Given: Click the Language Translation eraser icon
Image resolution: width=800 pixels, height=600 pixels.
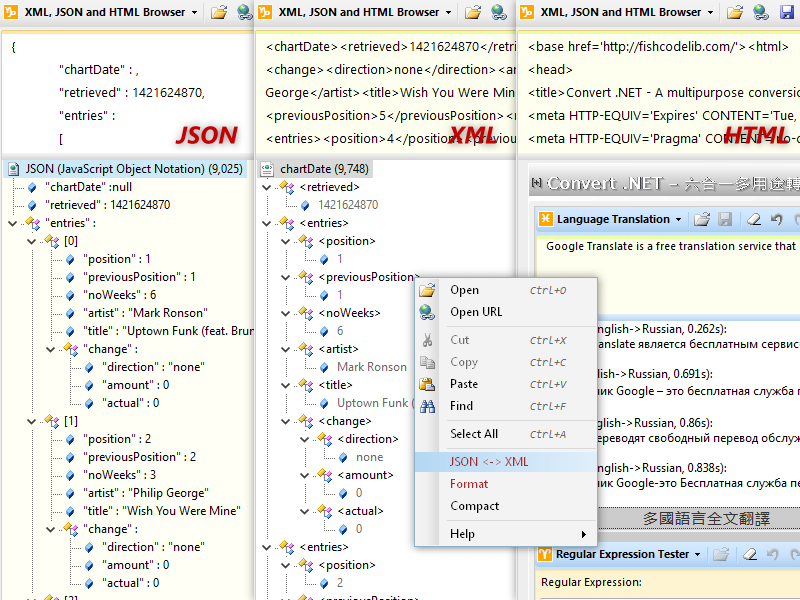Looking at the screenshot, I should tap(754, 219).
